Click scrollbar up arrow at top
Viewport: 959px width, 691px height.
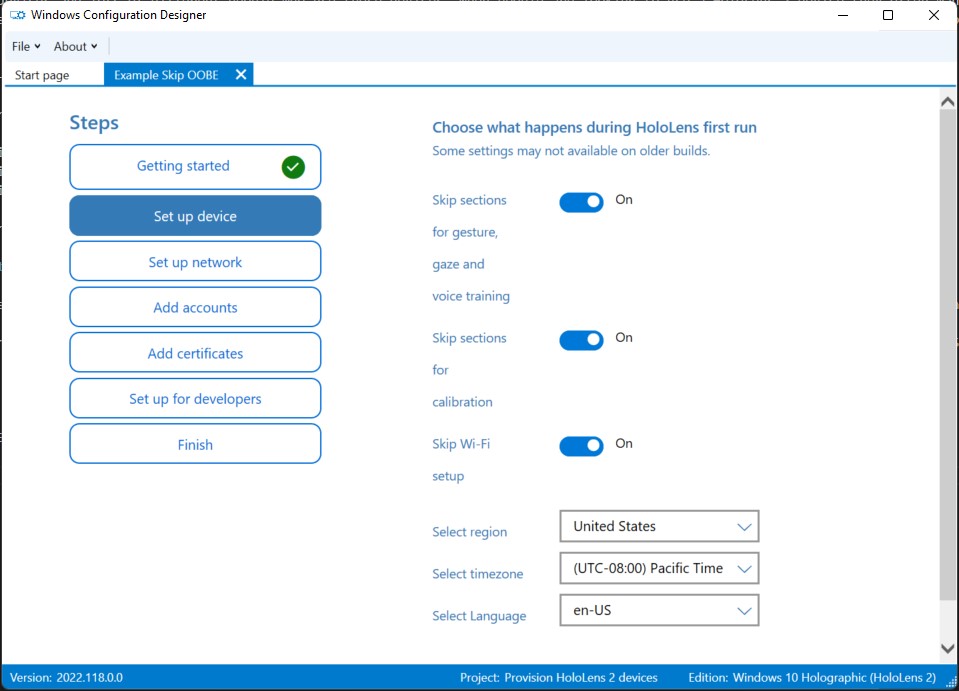click(x=948, y=101)
